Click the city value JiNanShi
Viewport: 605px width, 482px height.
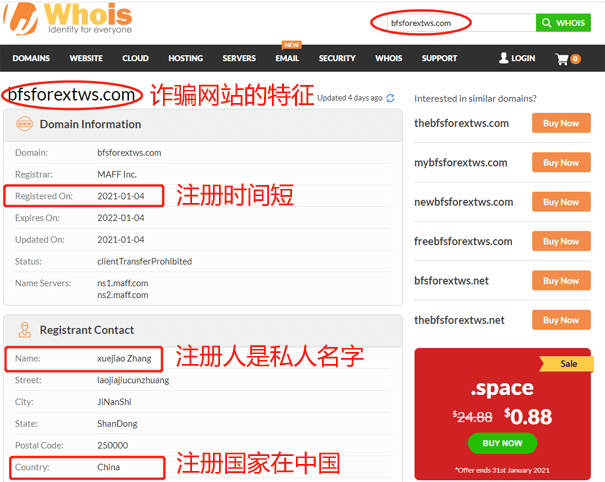coord(114,402)
